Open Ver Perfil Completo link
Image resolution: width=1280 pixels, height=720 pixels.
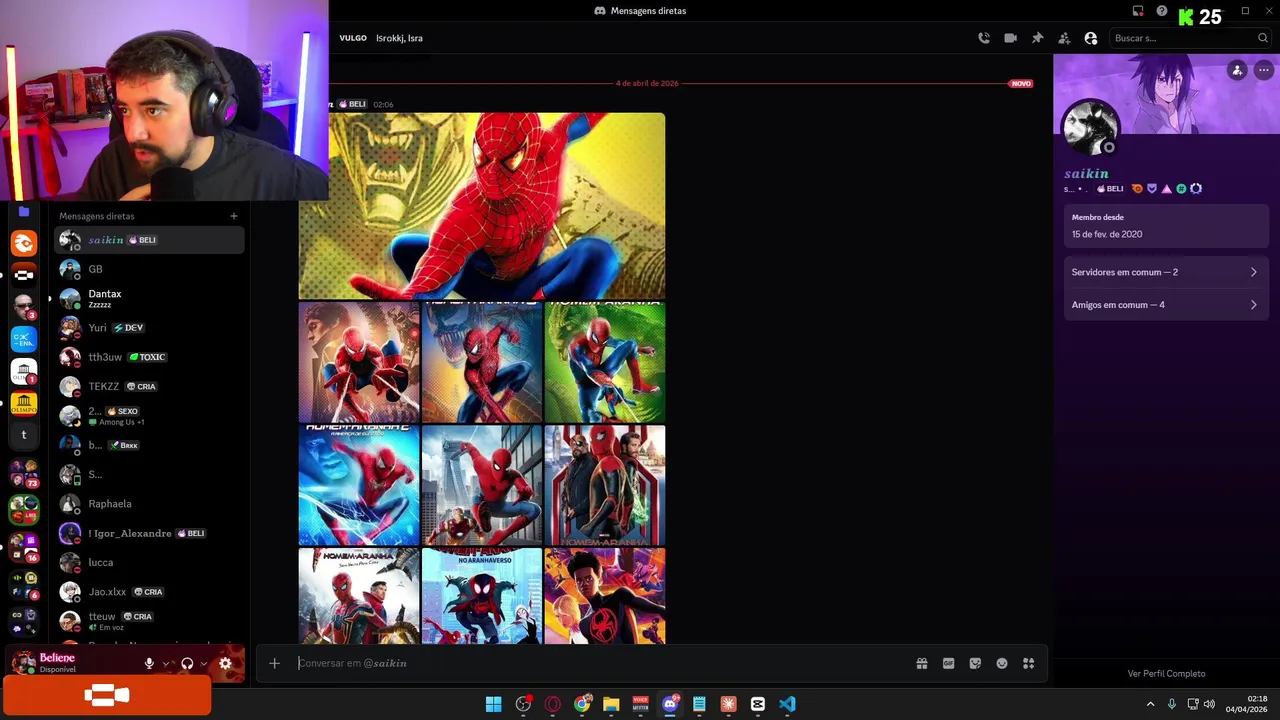[x=1166, y=674]
